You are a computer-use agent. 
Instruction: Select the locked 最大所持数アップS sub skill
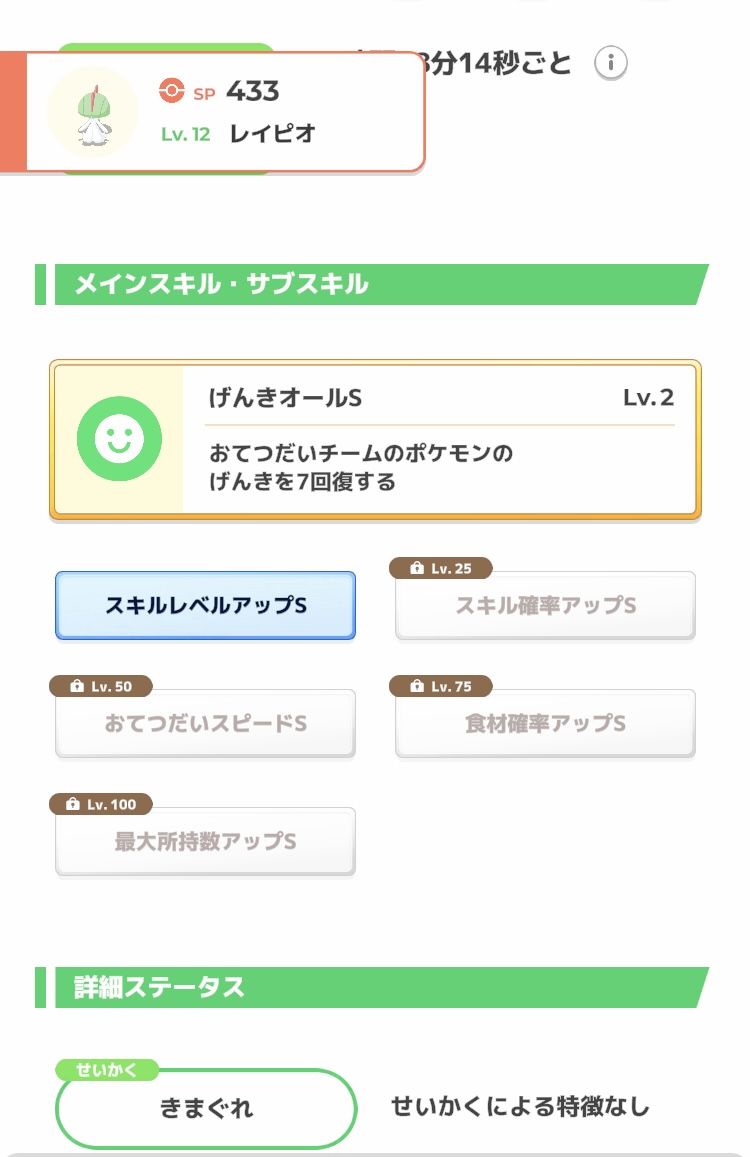(x=205, y=842)
